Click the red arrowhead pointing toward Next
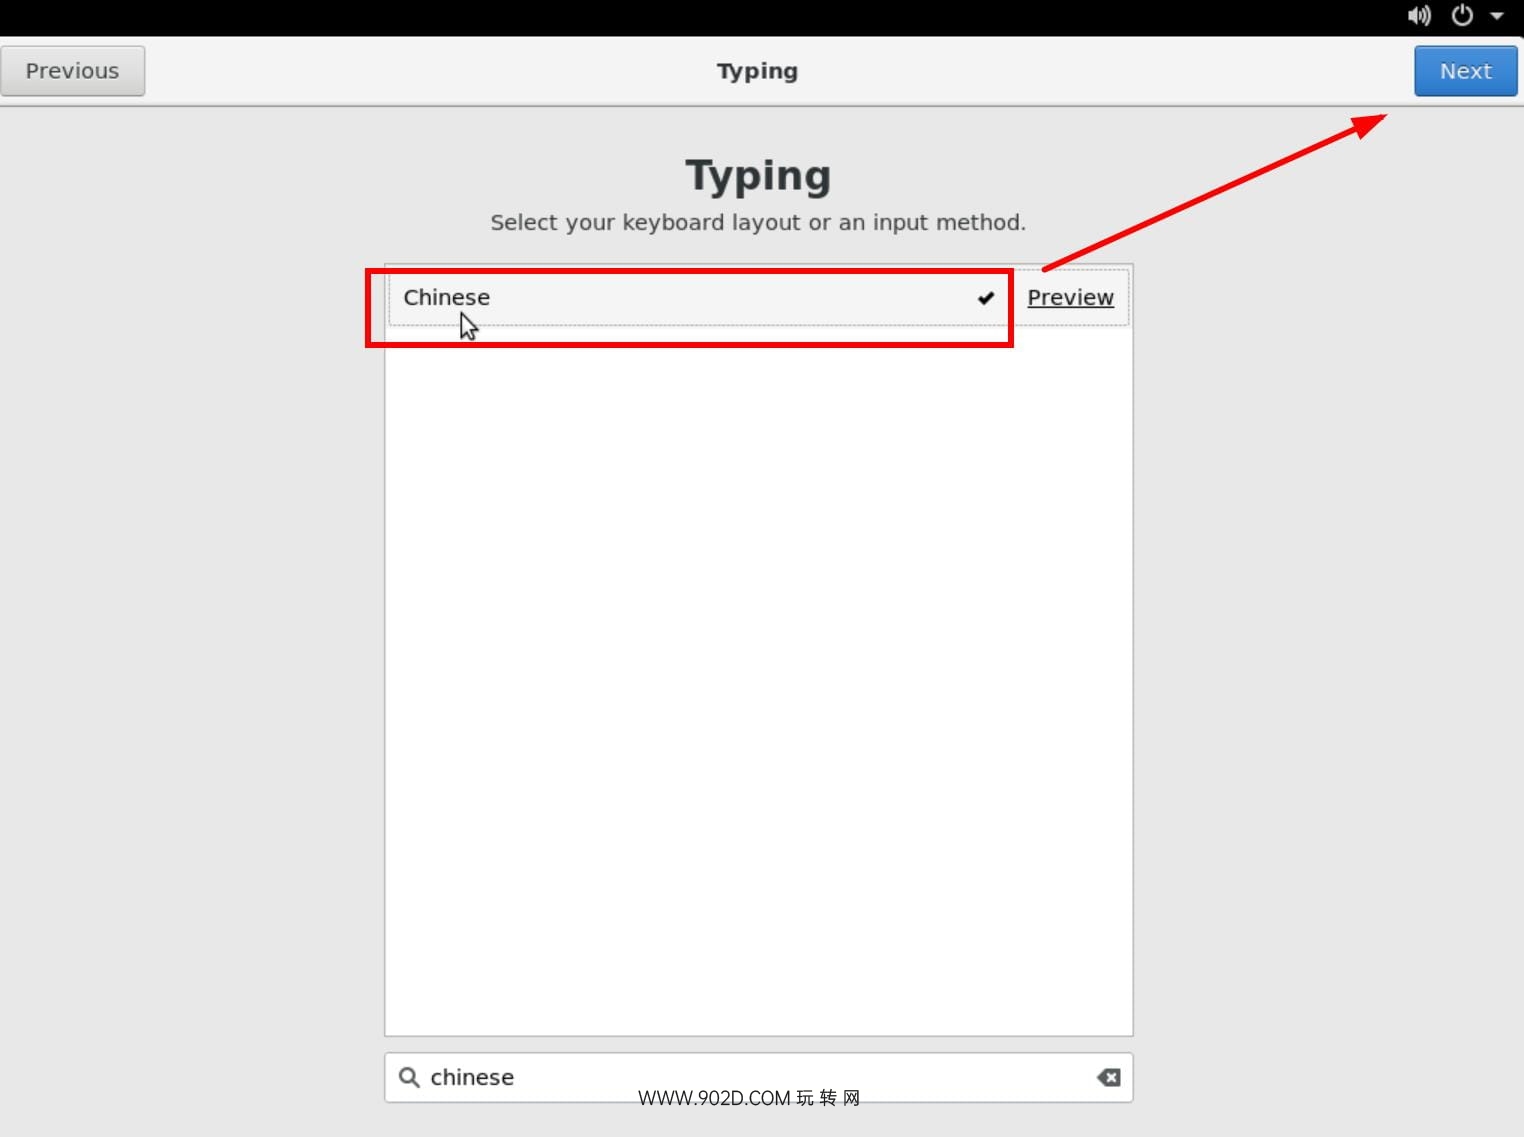 point(1369,124)
